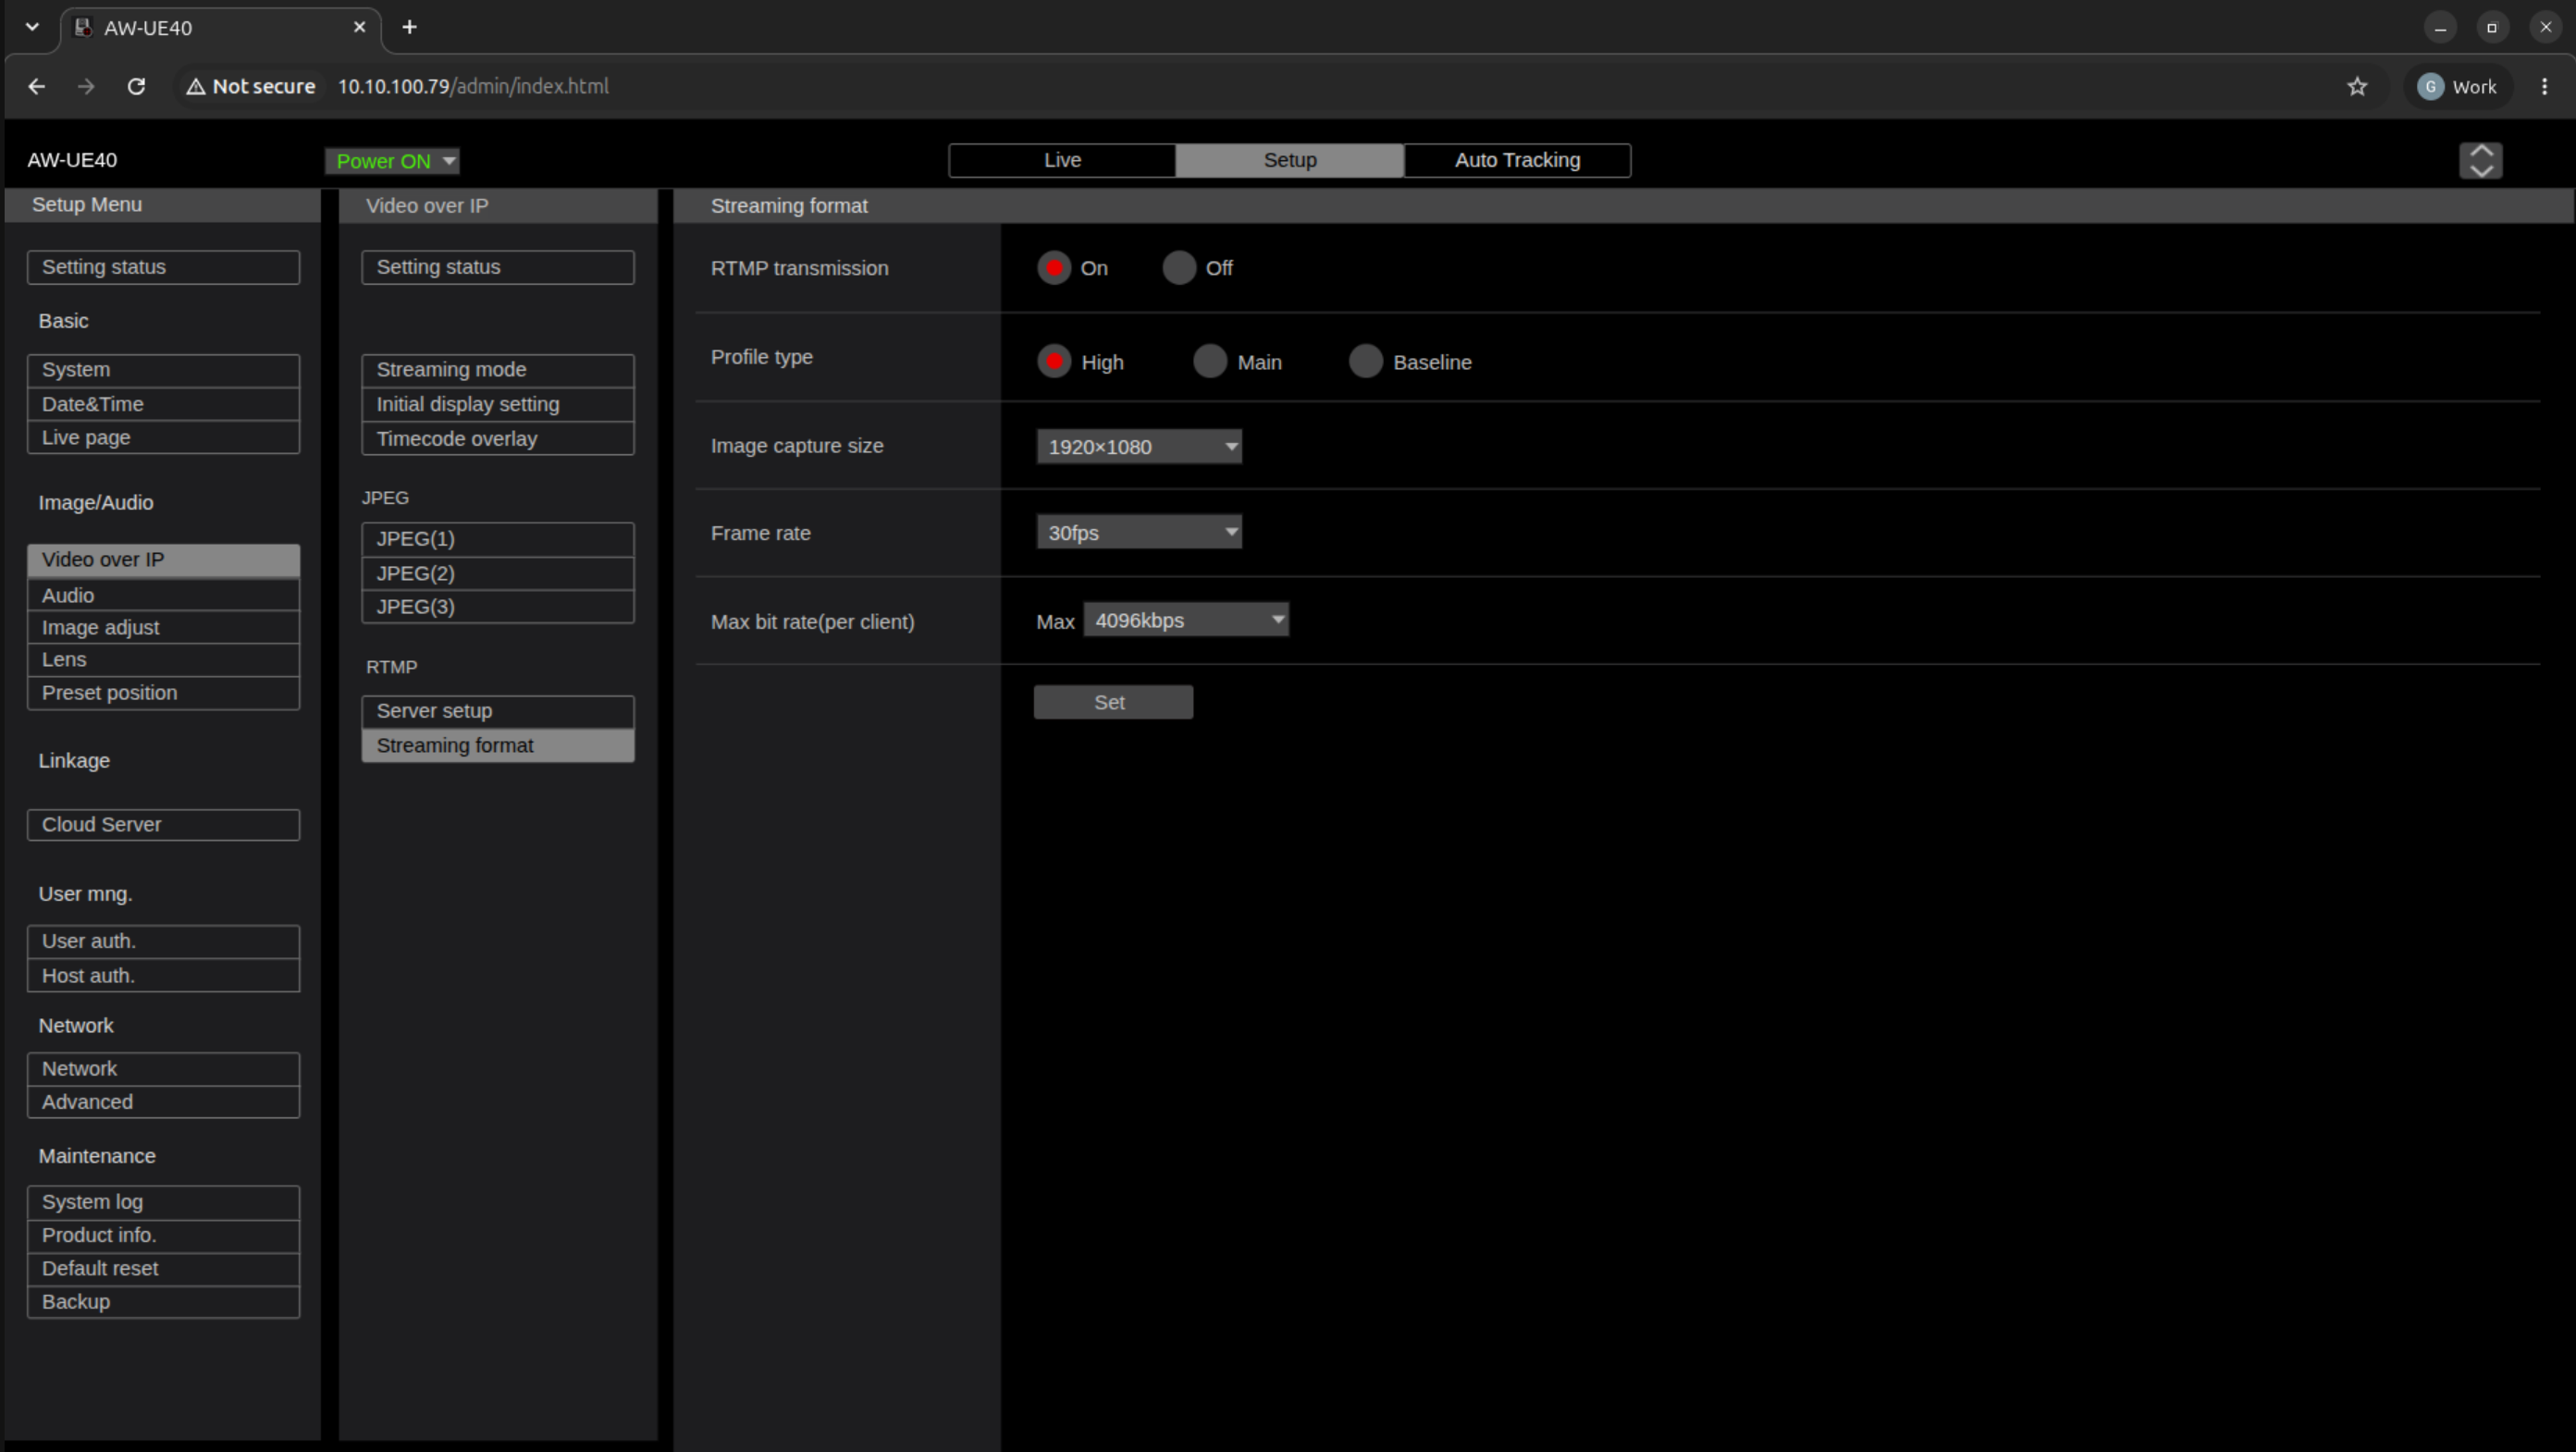Open Default reset in Maintenance
This screenshot has width=2576, height=1452.
[163, 1269]
